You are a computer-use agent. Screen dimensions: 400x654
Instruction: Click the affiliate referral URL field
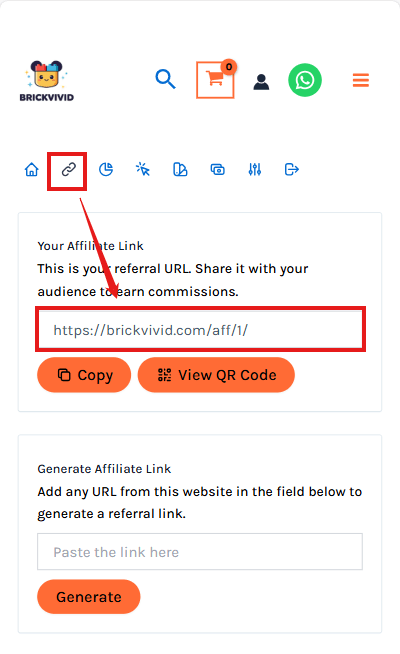tap(201, 330)
